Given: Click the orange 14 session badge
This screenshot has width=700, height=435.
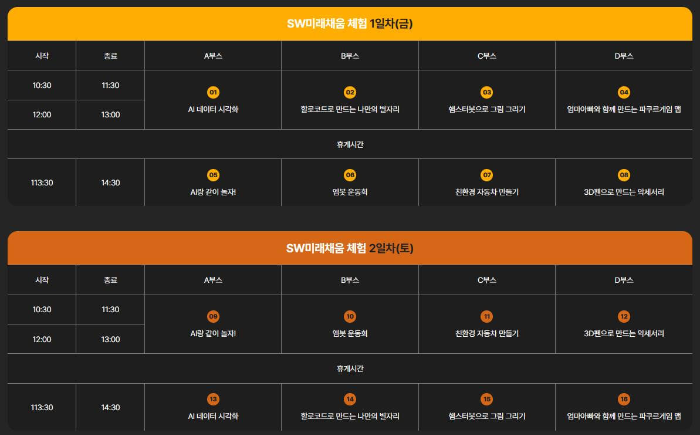Looking at the screenshot, I should point(350,399).
